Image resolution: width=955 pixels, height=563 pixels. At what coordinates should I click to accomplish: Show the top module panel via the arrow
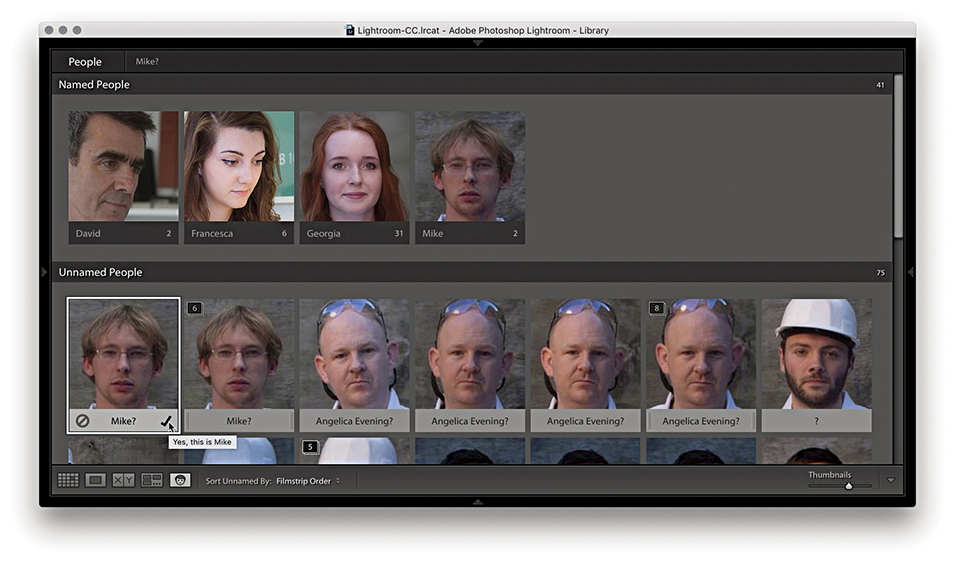coord(477,44)
